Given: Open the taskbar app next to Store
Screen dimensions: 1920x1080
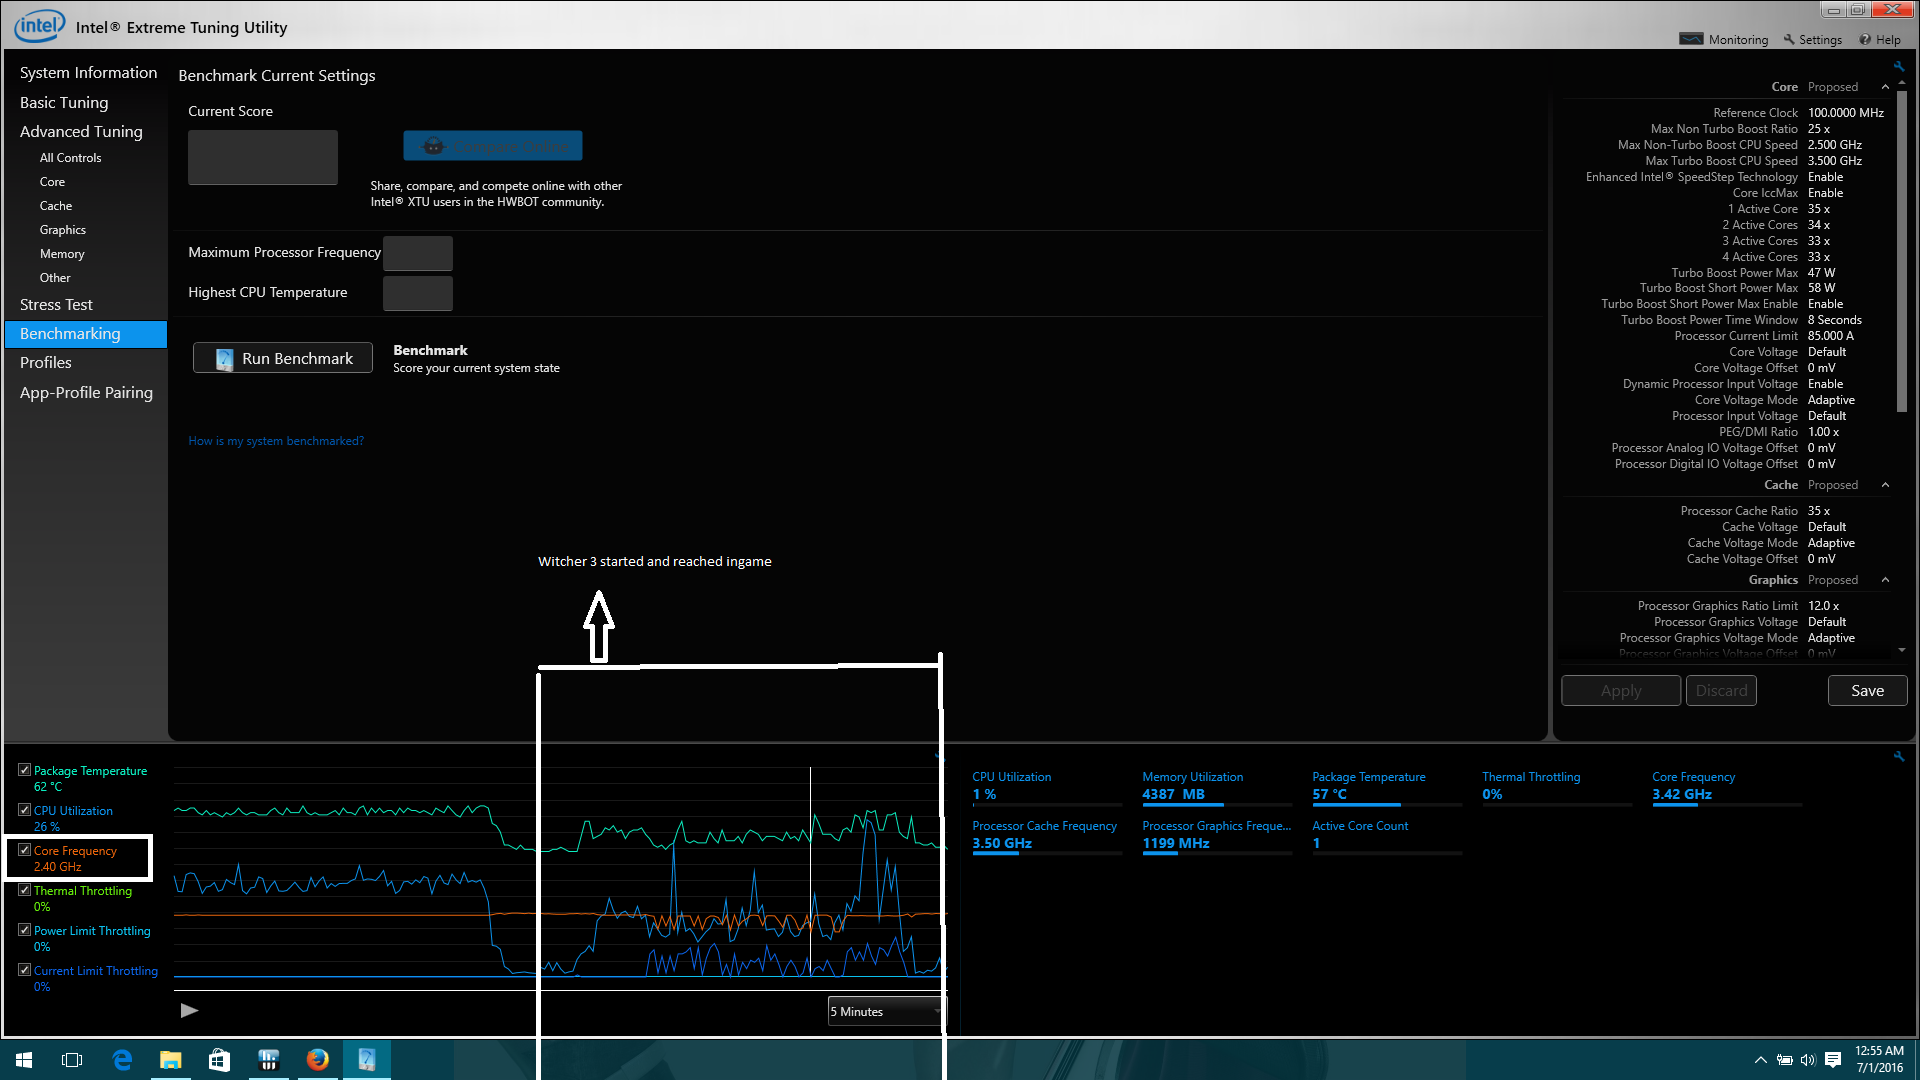Looking at the screenshot, I should pyautogui.click(x=268, y=1060).
